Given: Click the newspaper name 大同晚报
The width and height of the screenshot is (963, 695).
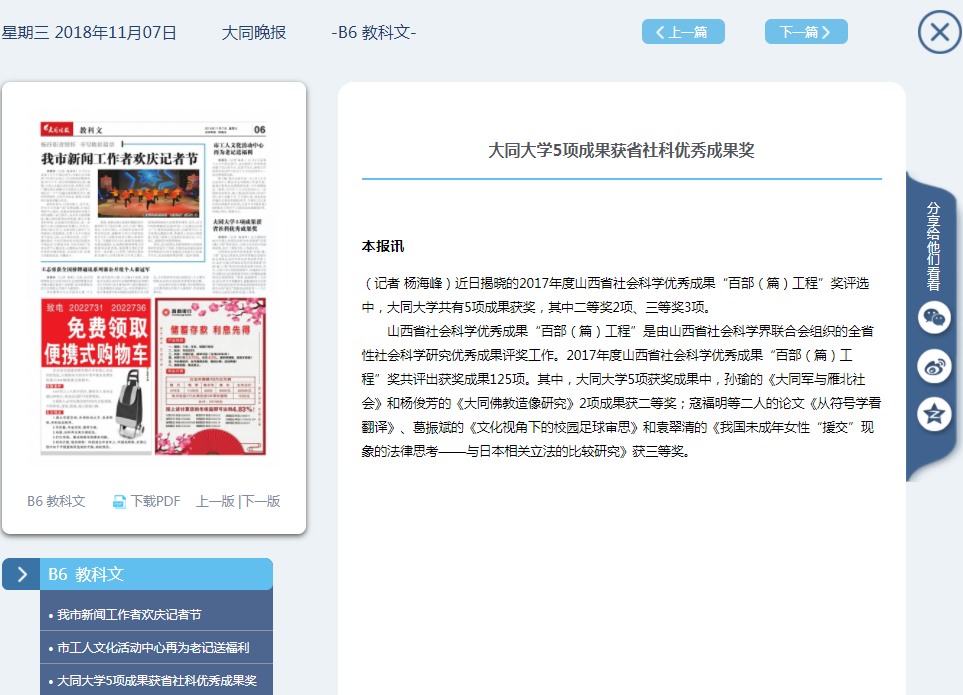Looking at the screenshot, I should coord(254,33).
